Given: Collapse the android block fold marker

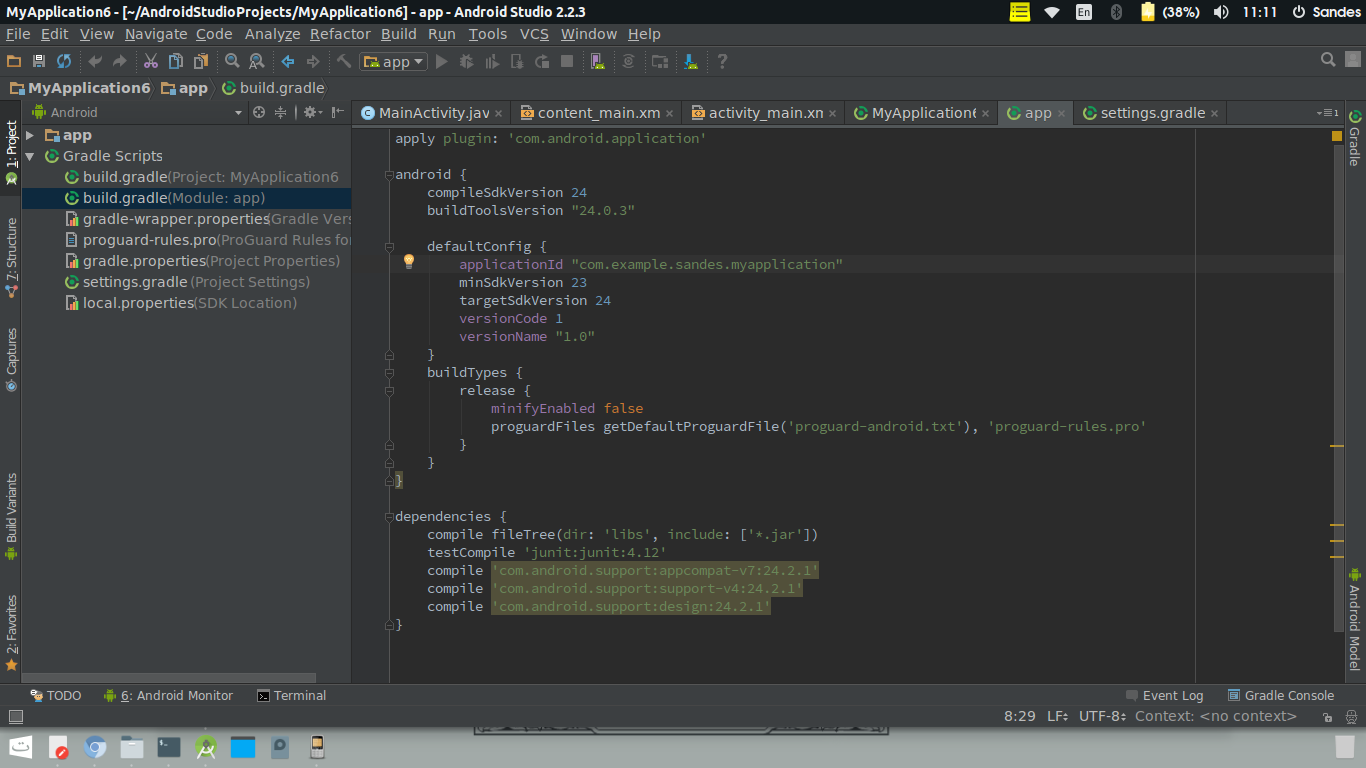Looking at the screenshot, I should coord(389,175).
